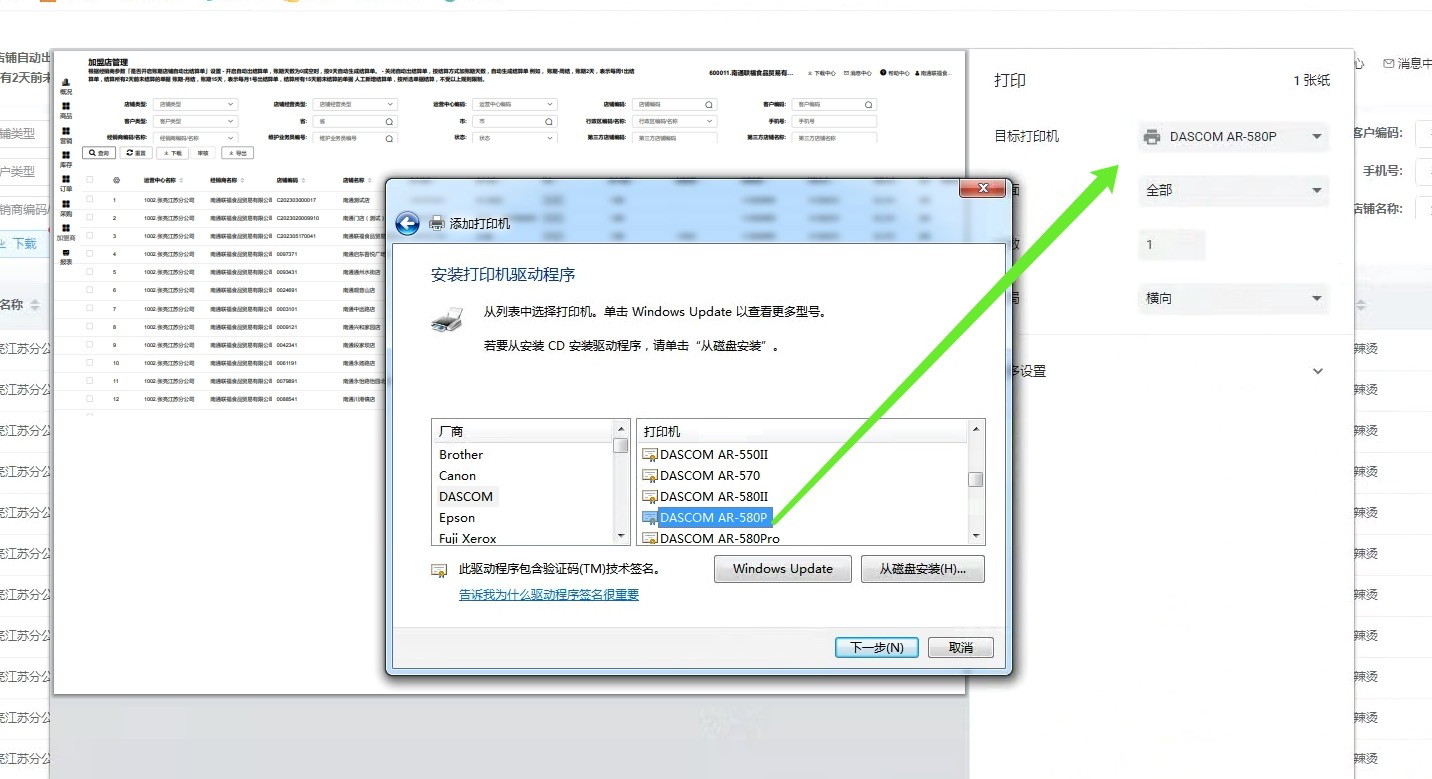1432x779 pixels.
Task: Click 采购 sidebar icon in the print preview
Action: (x=66, y=204)
